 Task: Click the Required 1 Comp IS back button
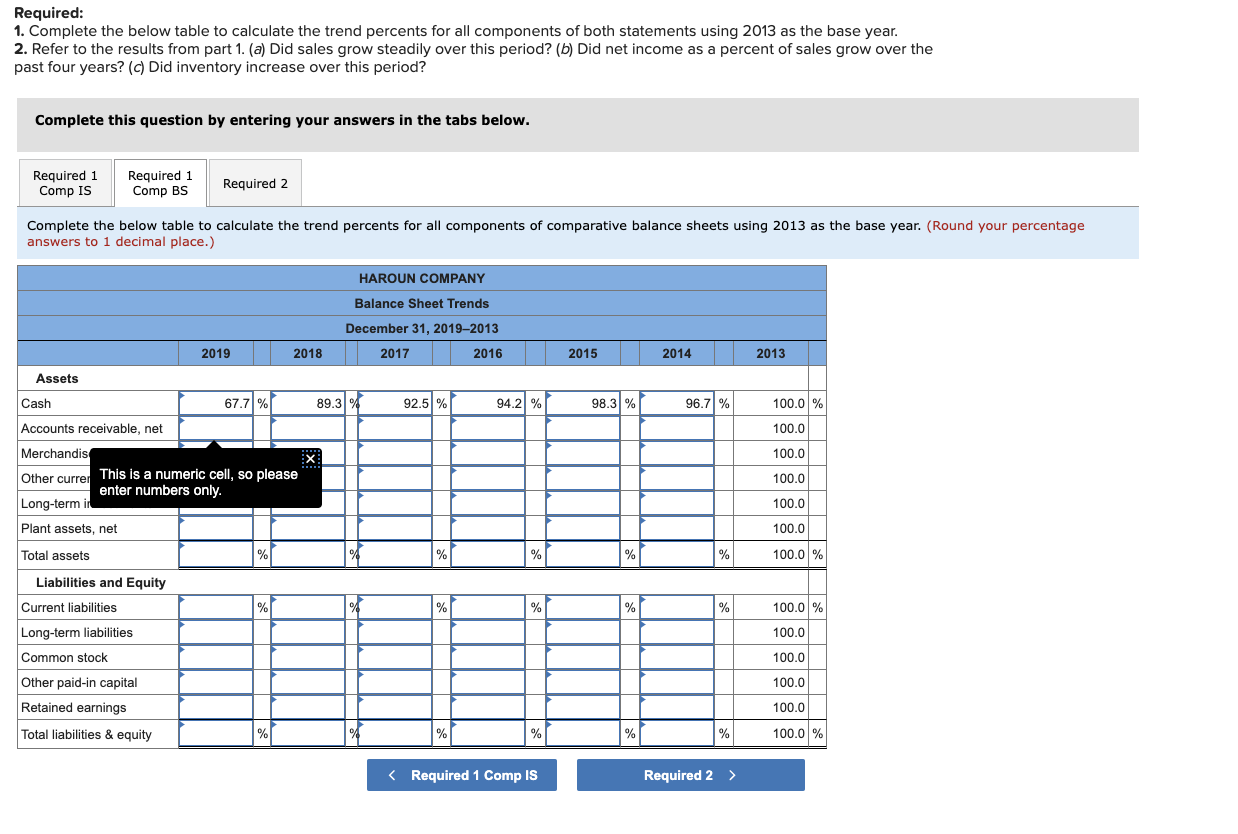[x=461, y=775]
